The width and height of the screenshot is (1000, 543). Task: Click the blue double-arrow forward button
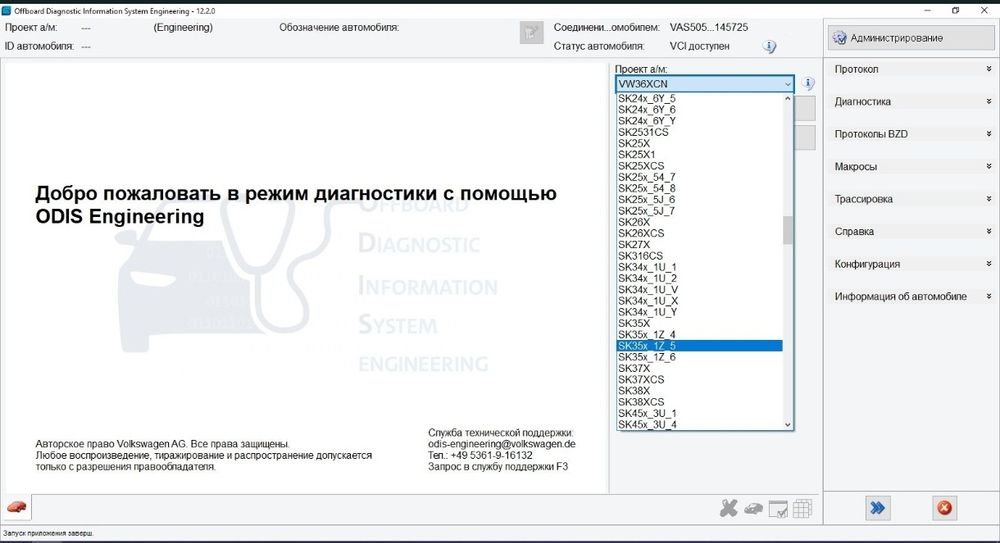tap(878, 508)
